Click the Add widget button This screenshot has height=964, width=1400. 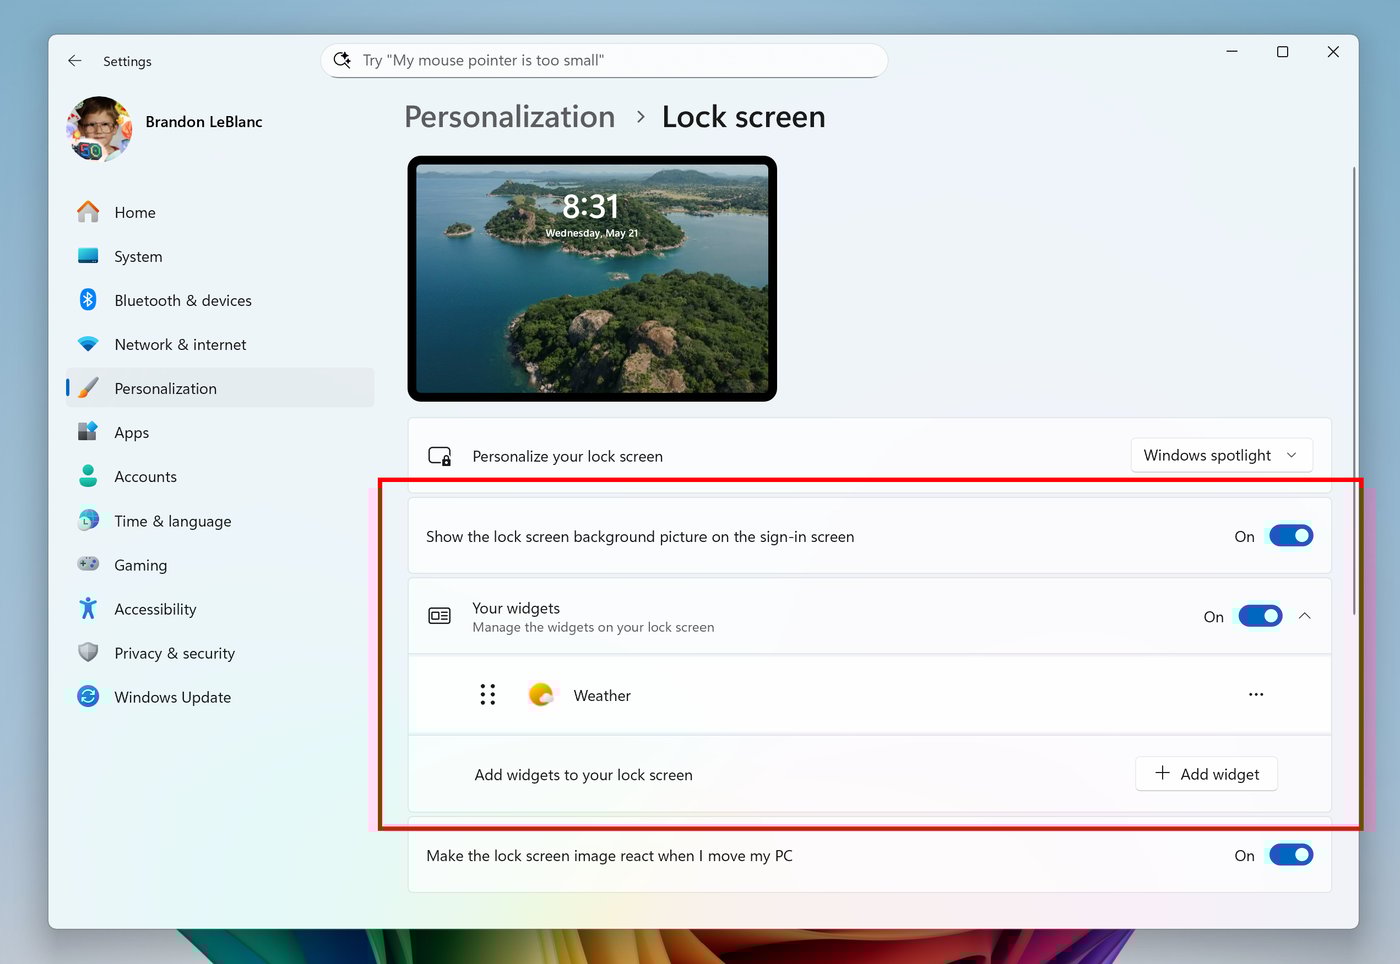1206,773
